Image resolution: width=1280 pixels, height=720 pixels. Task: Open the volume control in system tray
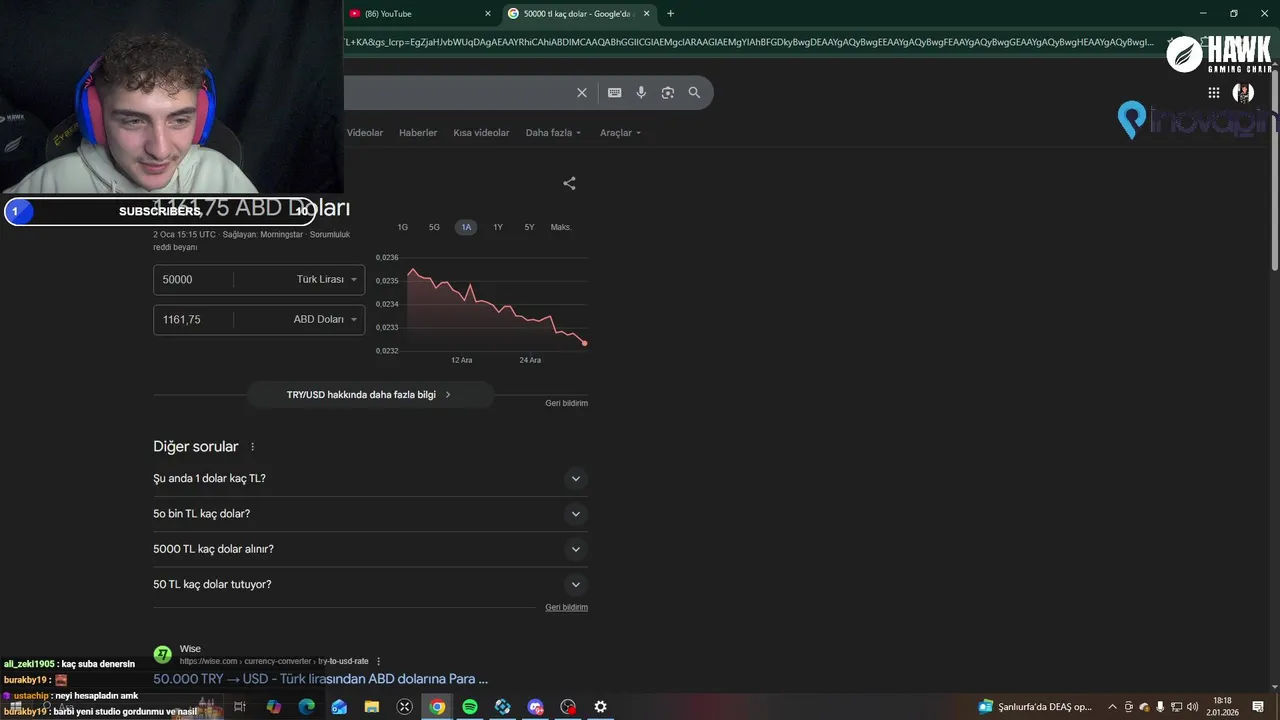tap(1192, 707)
